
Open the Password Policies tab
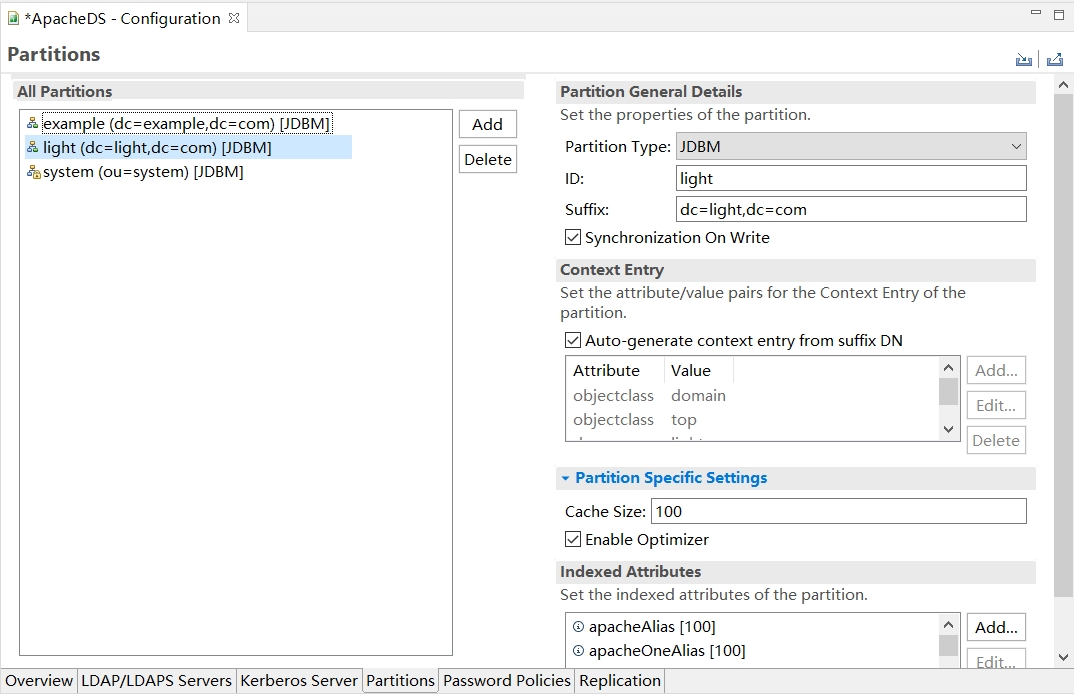coord(506,681)
